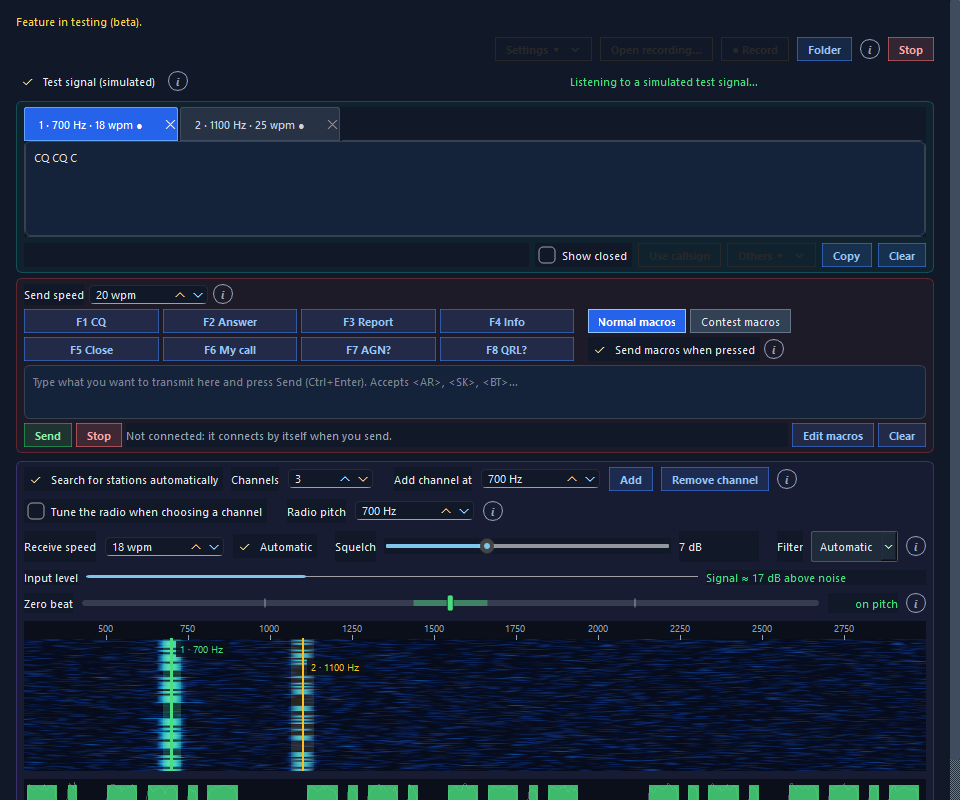Increase Send speed with up arrow
This screenshot has width=960, height=800.
click(x=180, y=295)
